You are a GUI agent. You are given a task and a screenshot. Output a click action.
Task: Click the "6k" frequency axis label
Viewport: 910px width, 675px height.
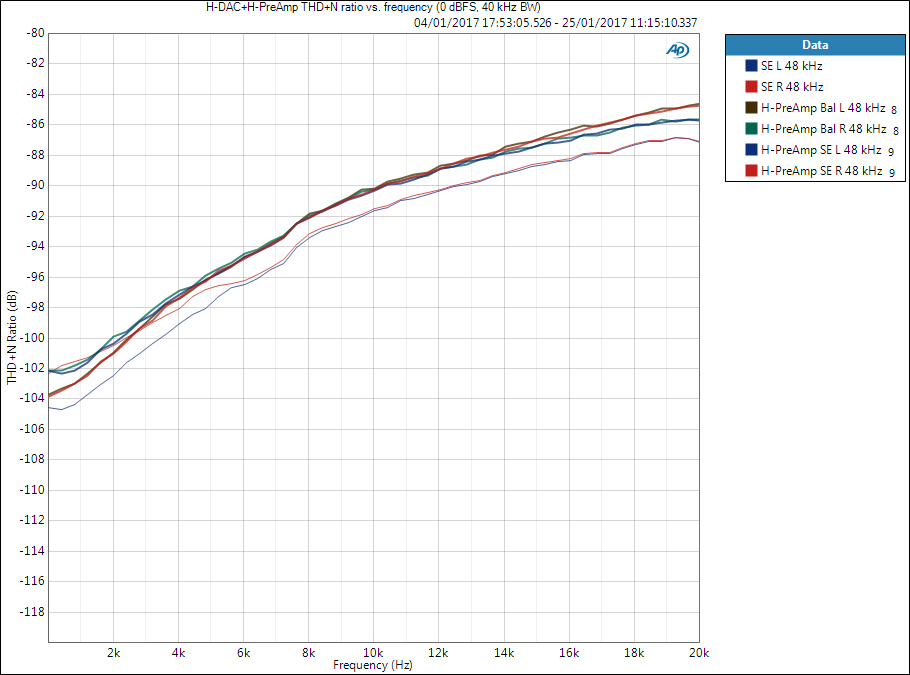coord(243,653)
